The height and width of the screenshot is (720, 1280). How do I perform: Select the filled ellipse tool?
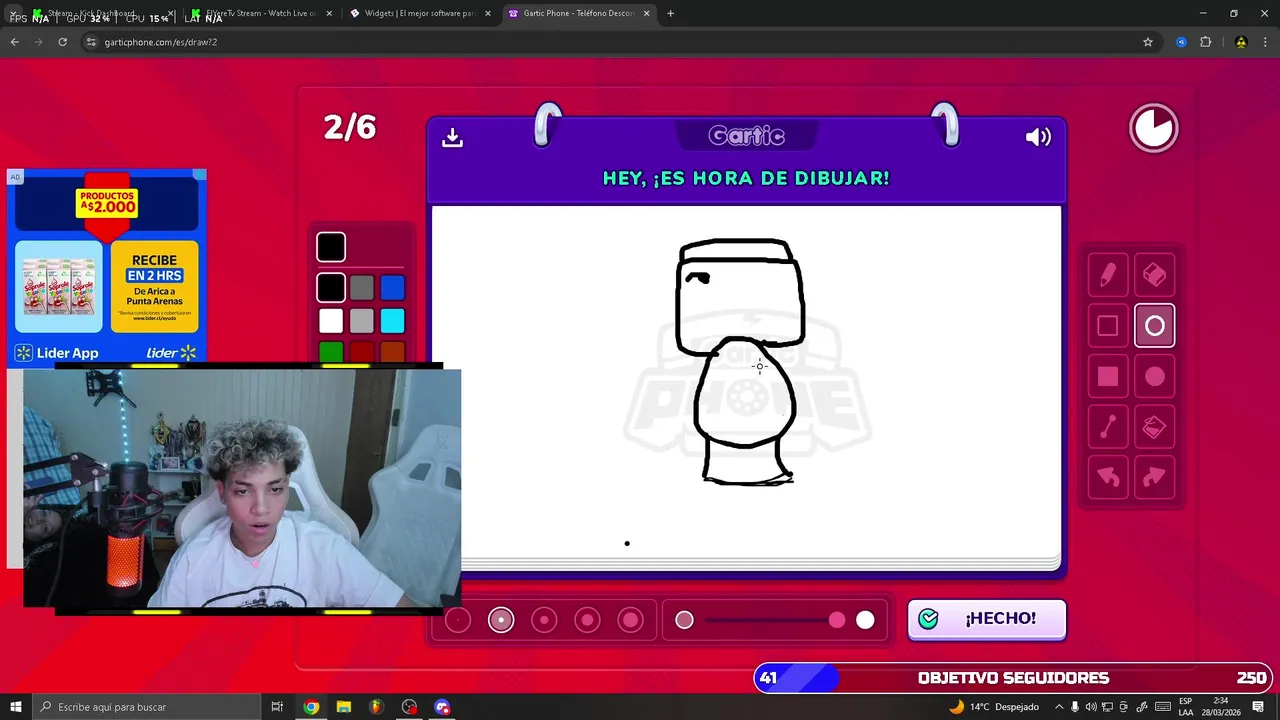[x=1155, y=377]
